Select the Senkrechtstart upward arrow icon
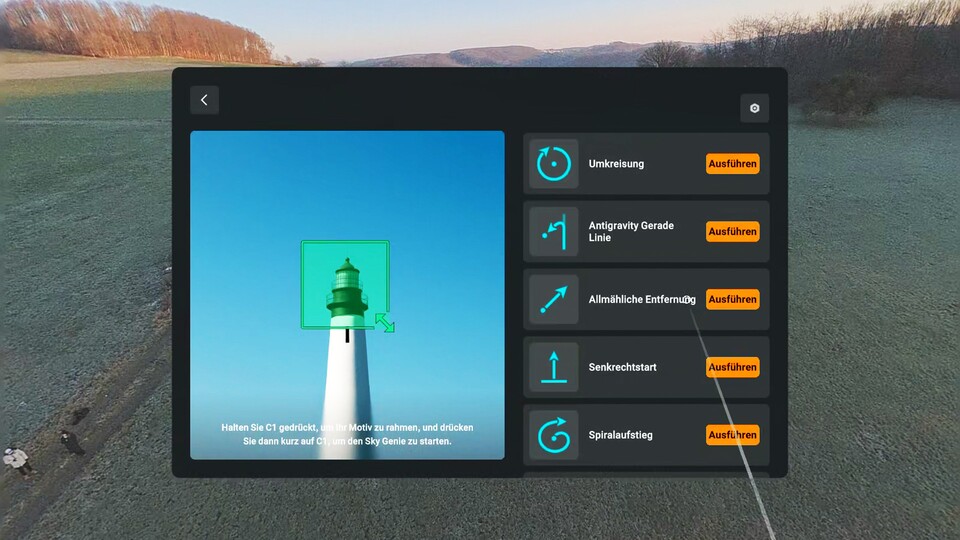Image resolution: width=960 pixels, height=540 pixels. point(553,367)
